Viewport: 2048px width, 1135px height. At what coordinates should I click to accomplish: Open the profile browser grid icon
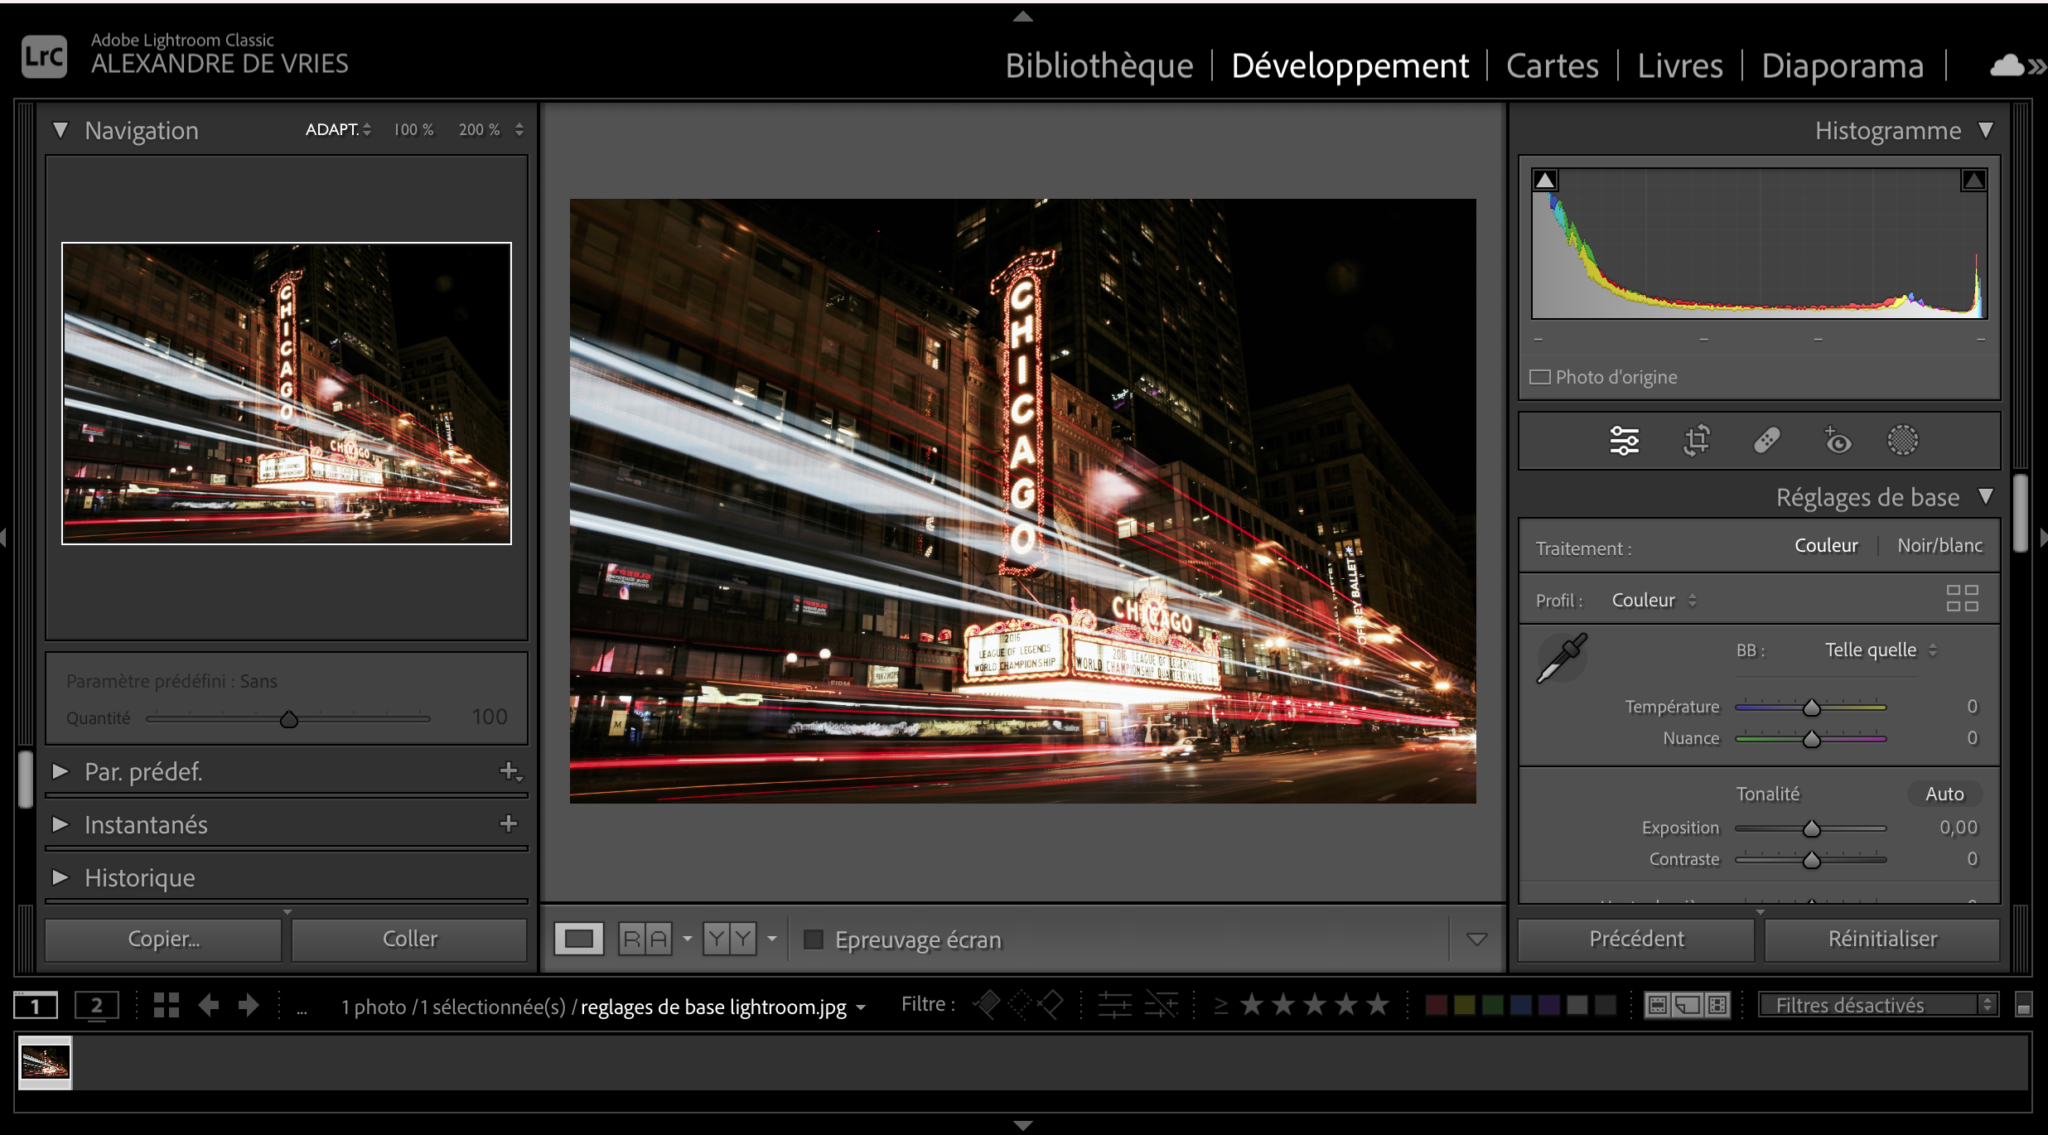click(1962, 598)
